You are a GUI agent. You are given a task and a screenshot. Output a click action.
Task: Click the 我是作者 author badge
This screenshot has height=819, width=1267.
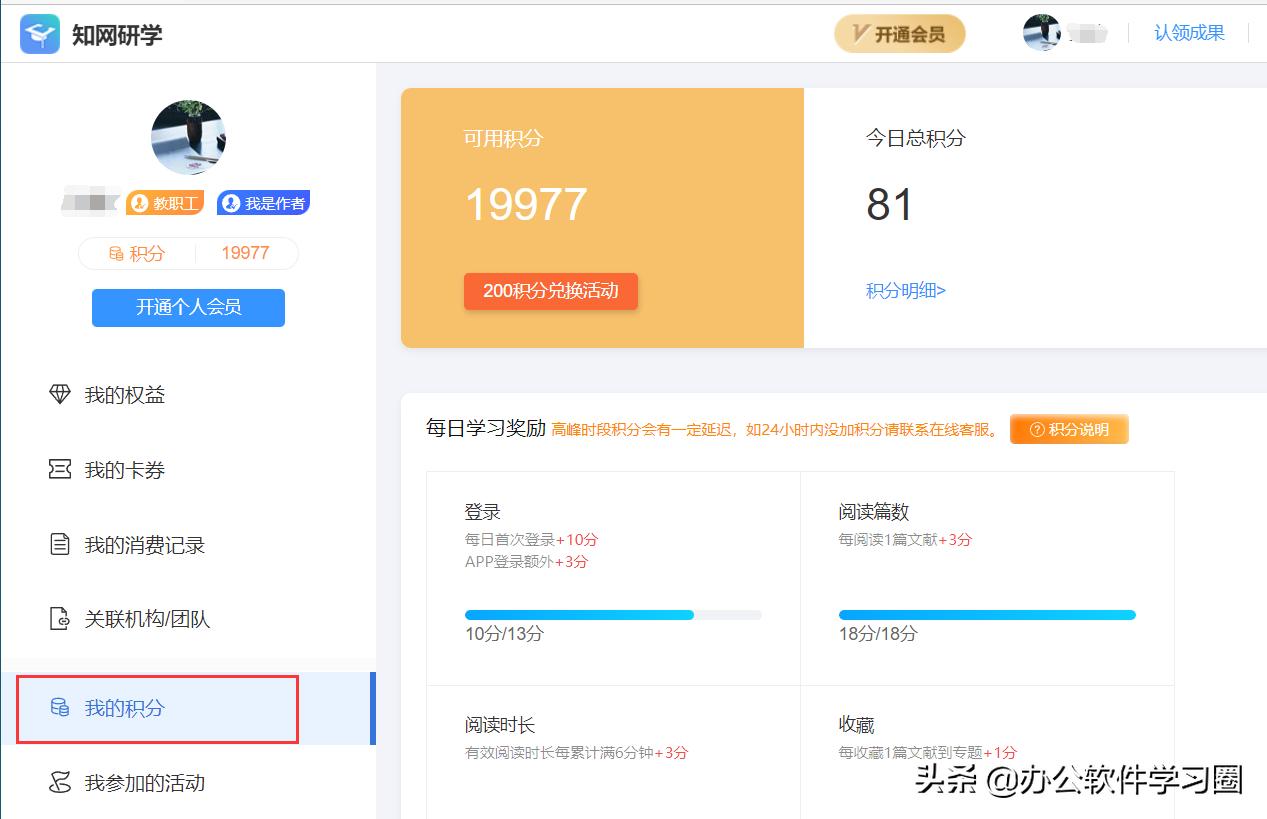(x=263, y=202)
